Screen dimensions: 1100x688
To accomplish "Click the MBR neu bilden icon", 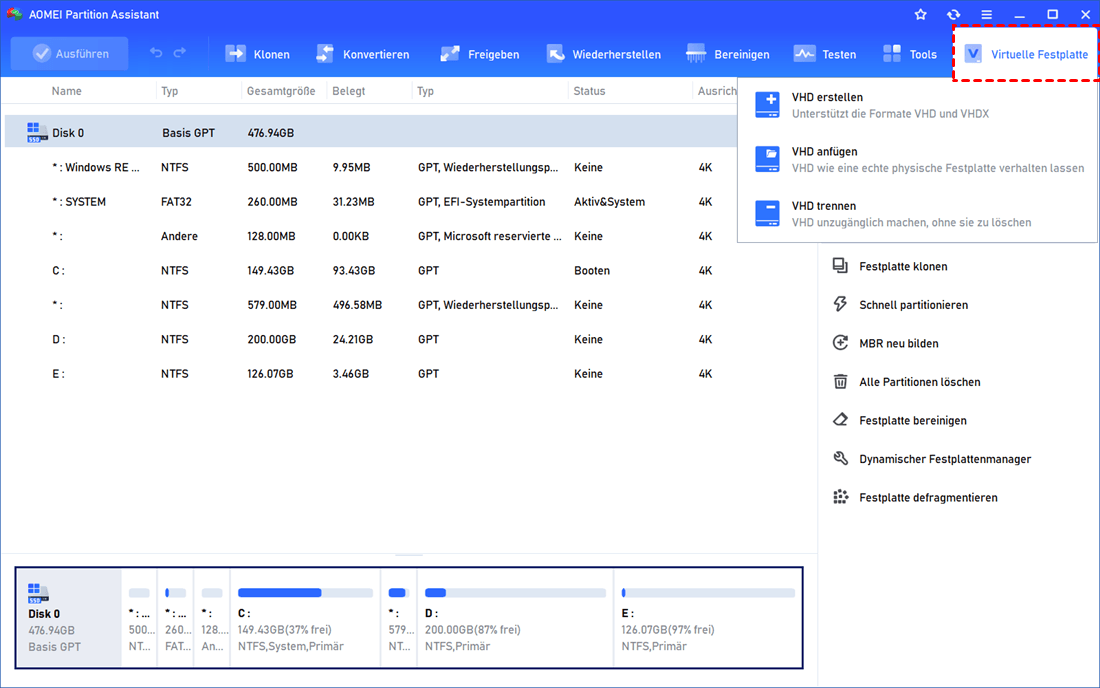I will pyautogui.click(x=840, y=342).
